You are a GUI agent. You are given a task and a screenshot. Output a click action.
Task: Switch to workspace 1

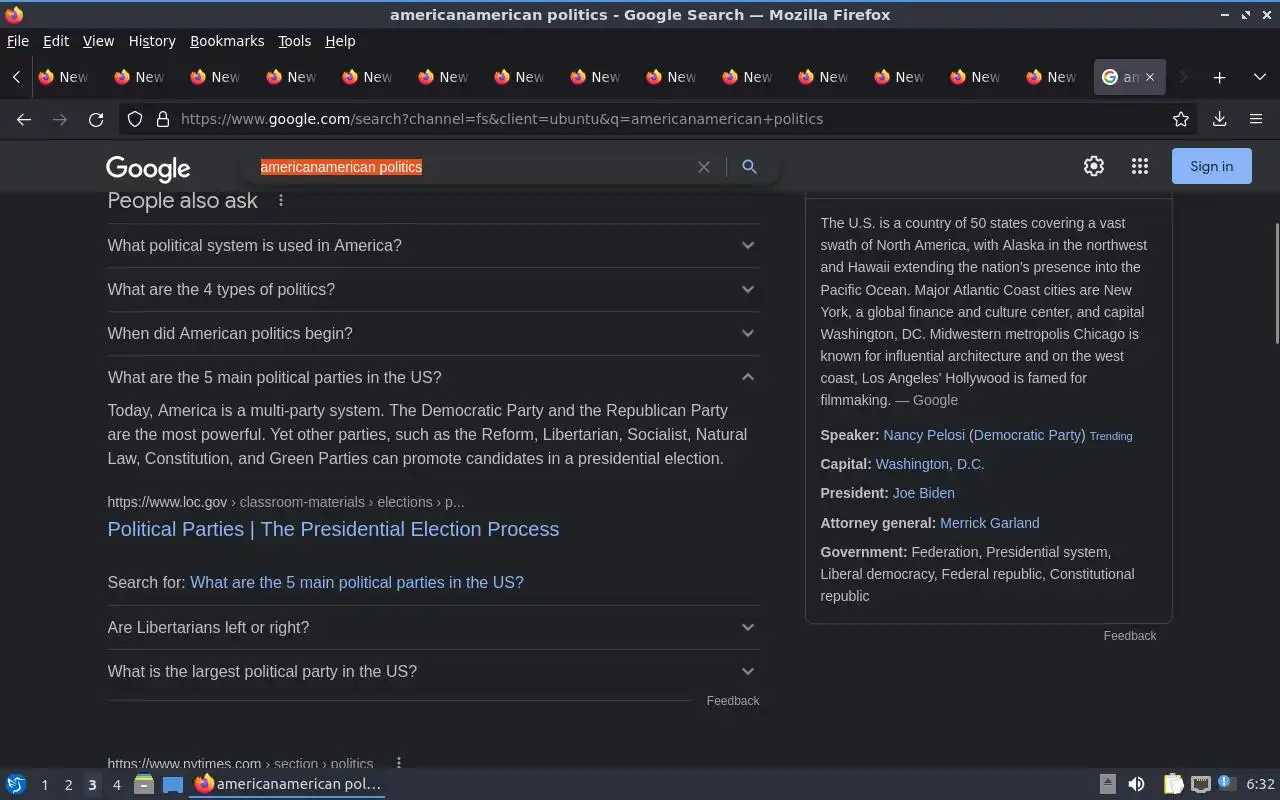pyautogui.click(x=44, y=785)
